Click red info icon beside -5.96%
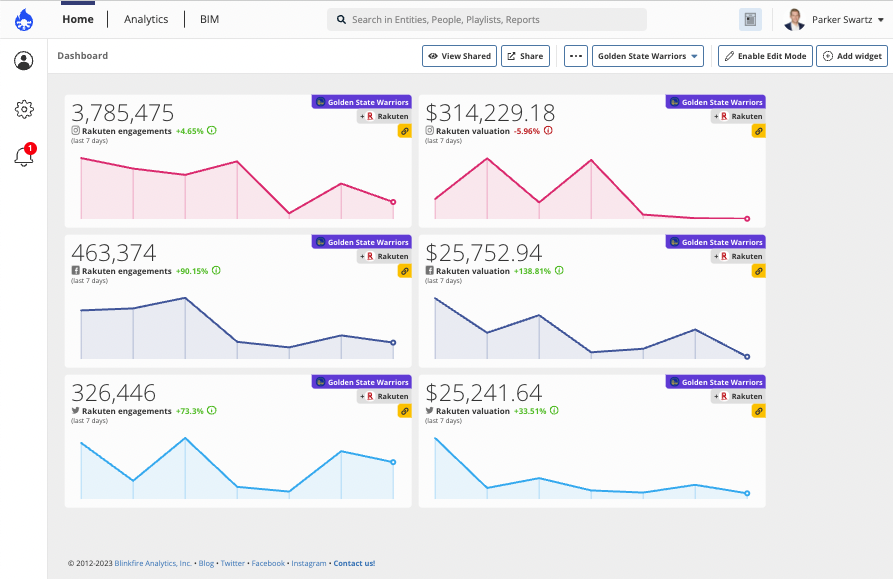 [548, 130]
